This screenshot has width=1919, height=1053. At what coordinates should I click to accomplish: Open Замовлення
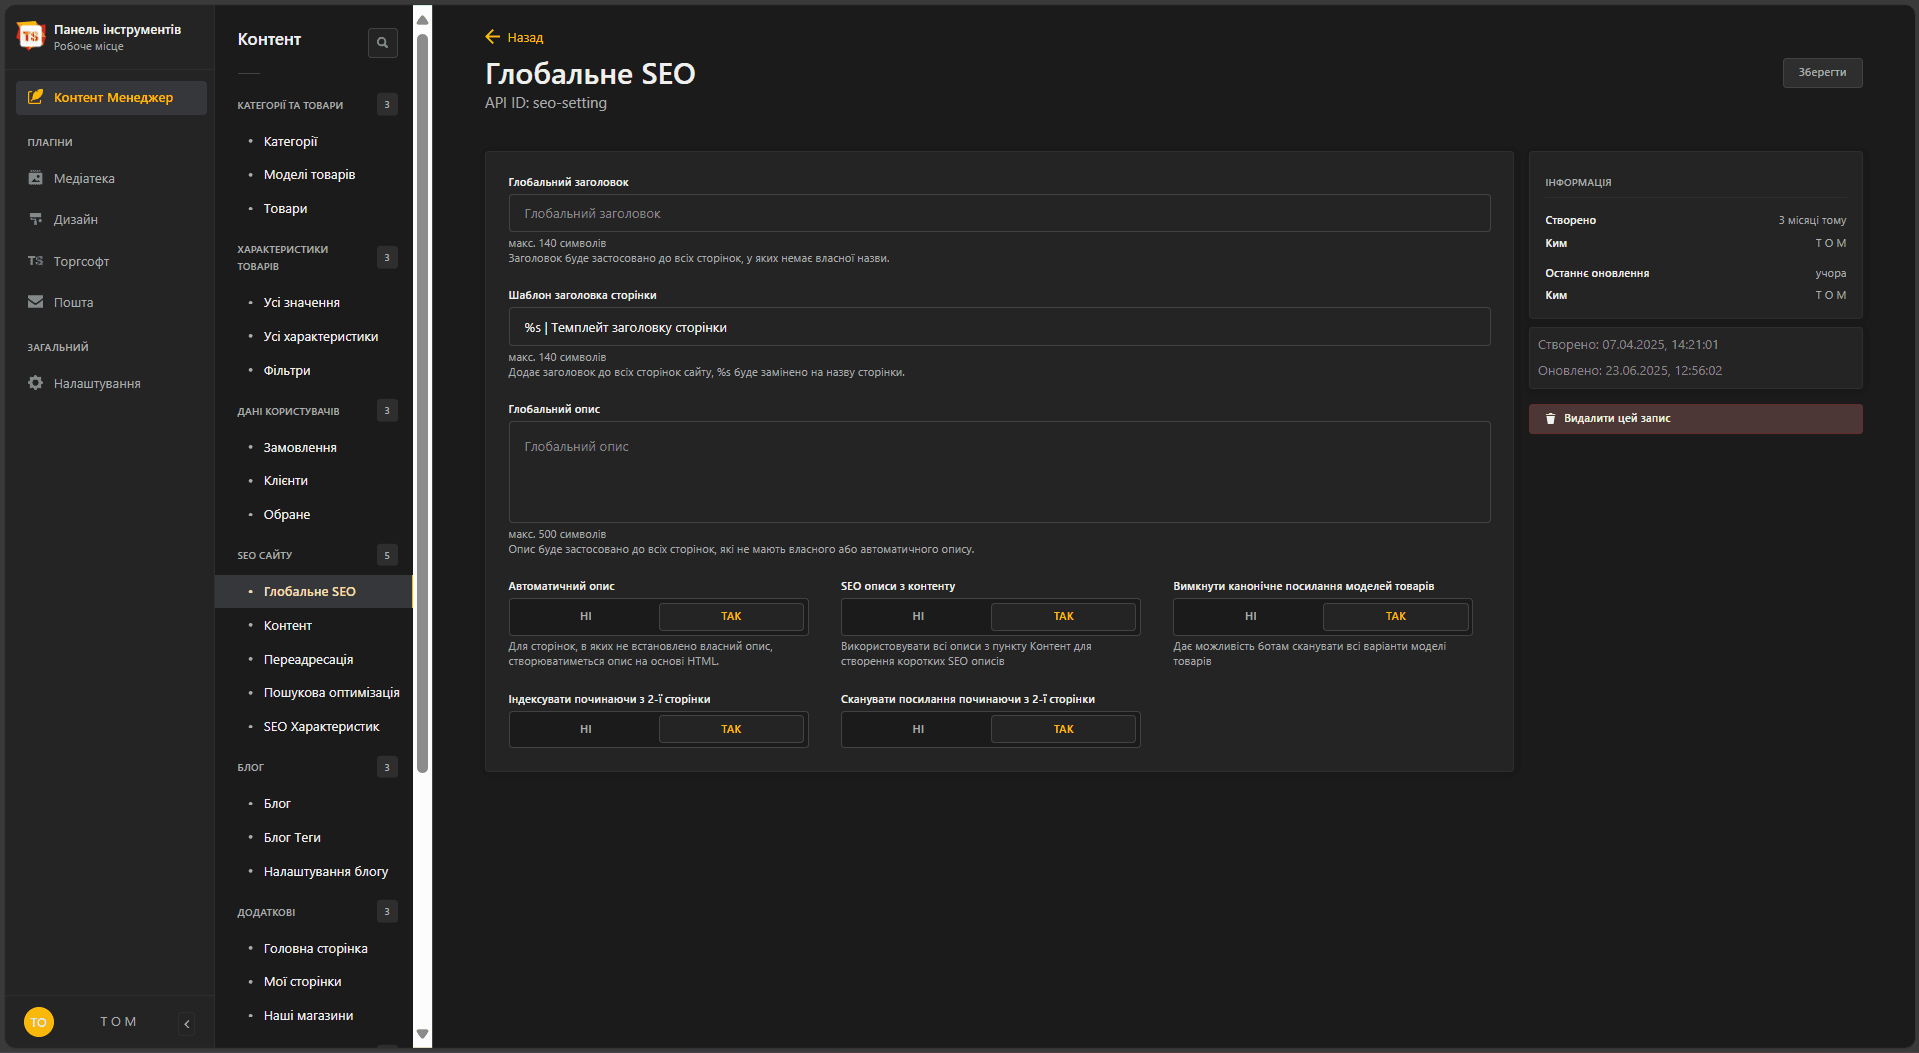pyautogui.click(x=300, y=447)
